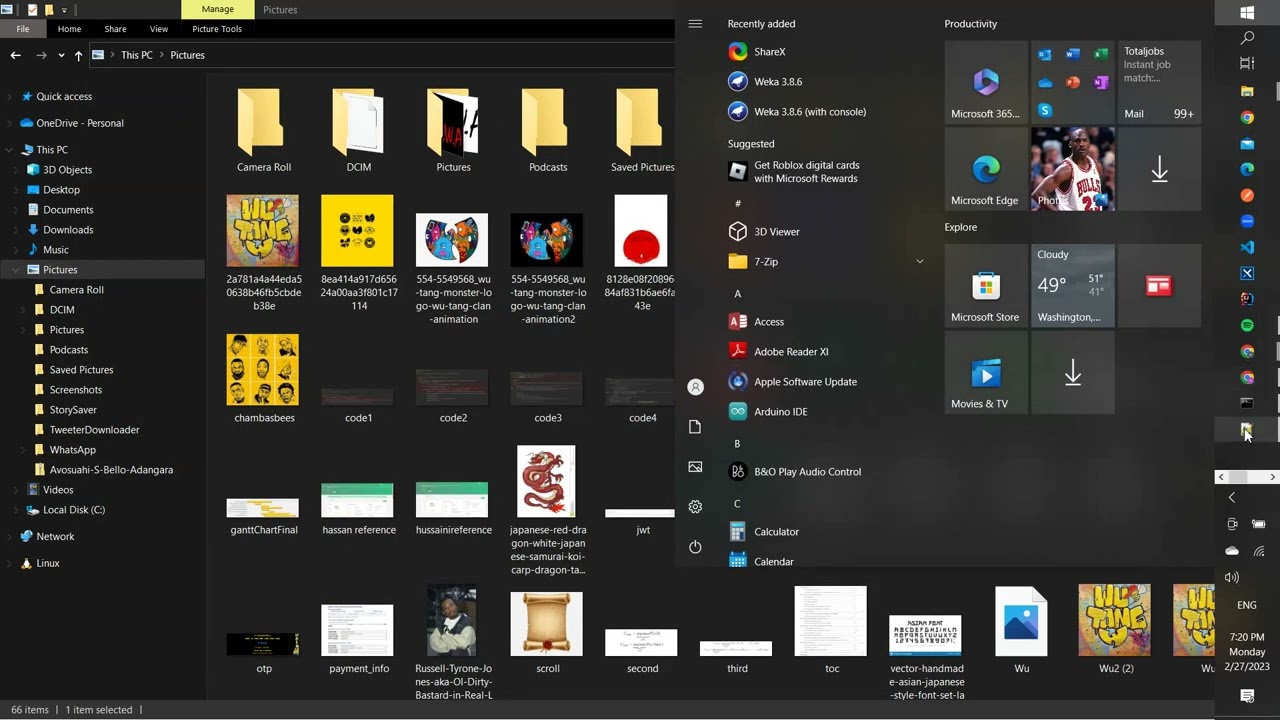The width and height of the screenshot is (1280, 720).
Task: Open Visual Studio Code from taskbar
Action: (x=1247, y=247)
